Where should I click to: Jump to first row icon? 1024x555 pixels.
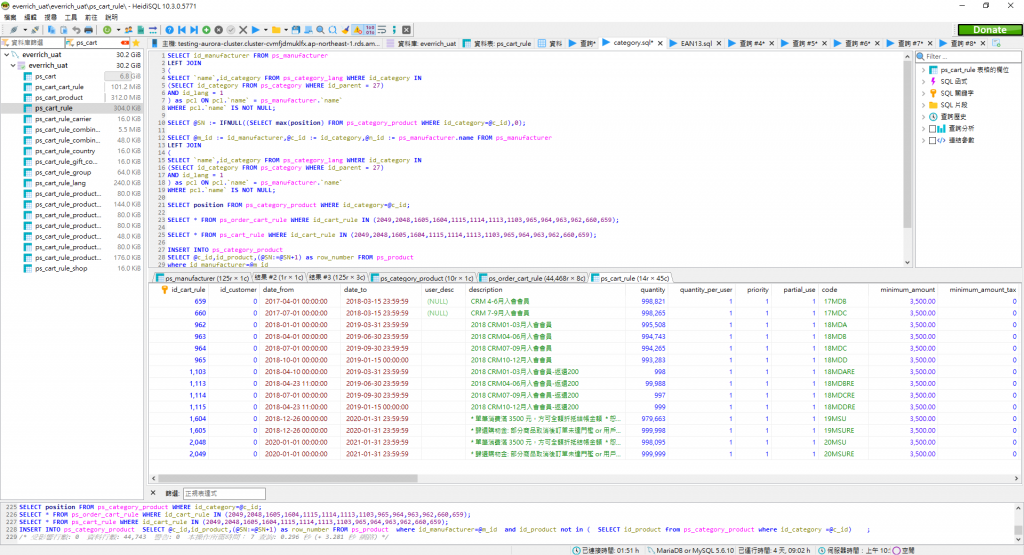tap(182, 30)
